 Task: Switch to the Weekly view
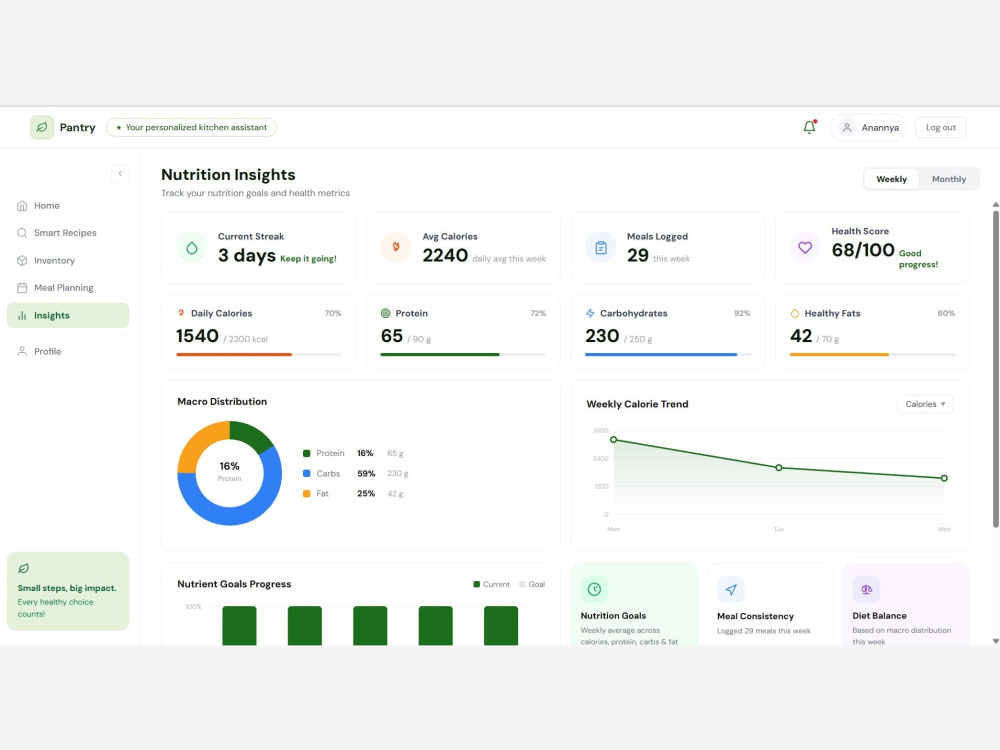(891, 179)
